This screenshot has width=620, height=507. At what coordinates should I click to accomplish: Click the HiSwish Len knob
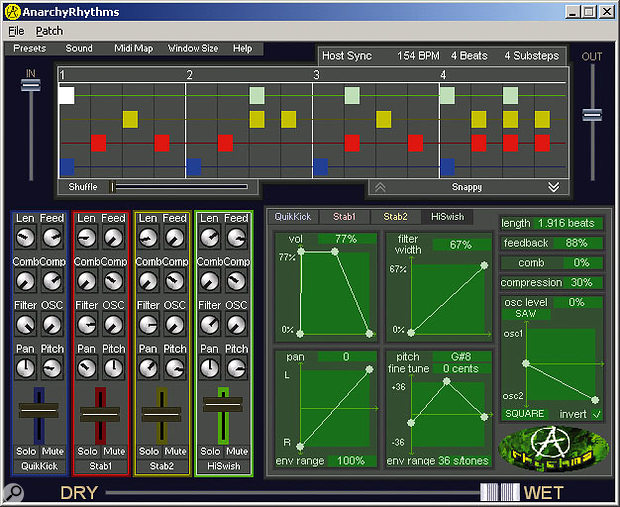tap(210, 238)
